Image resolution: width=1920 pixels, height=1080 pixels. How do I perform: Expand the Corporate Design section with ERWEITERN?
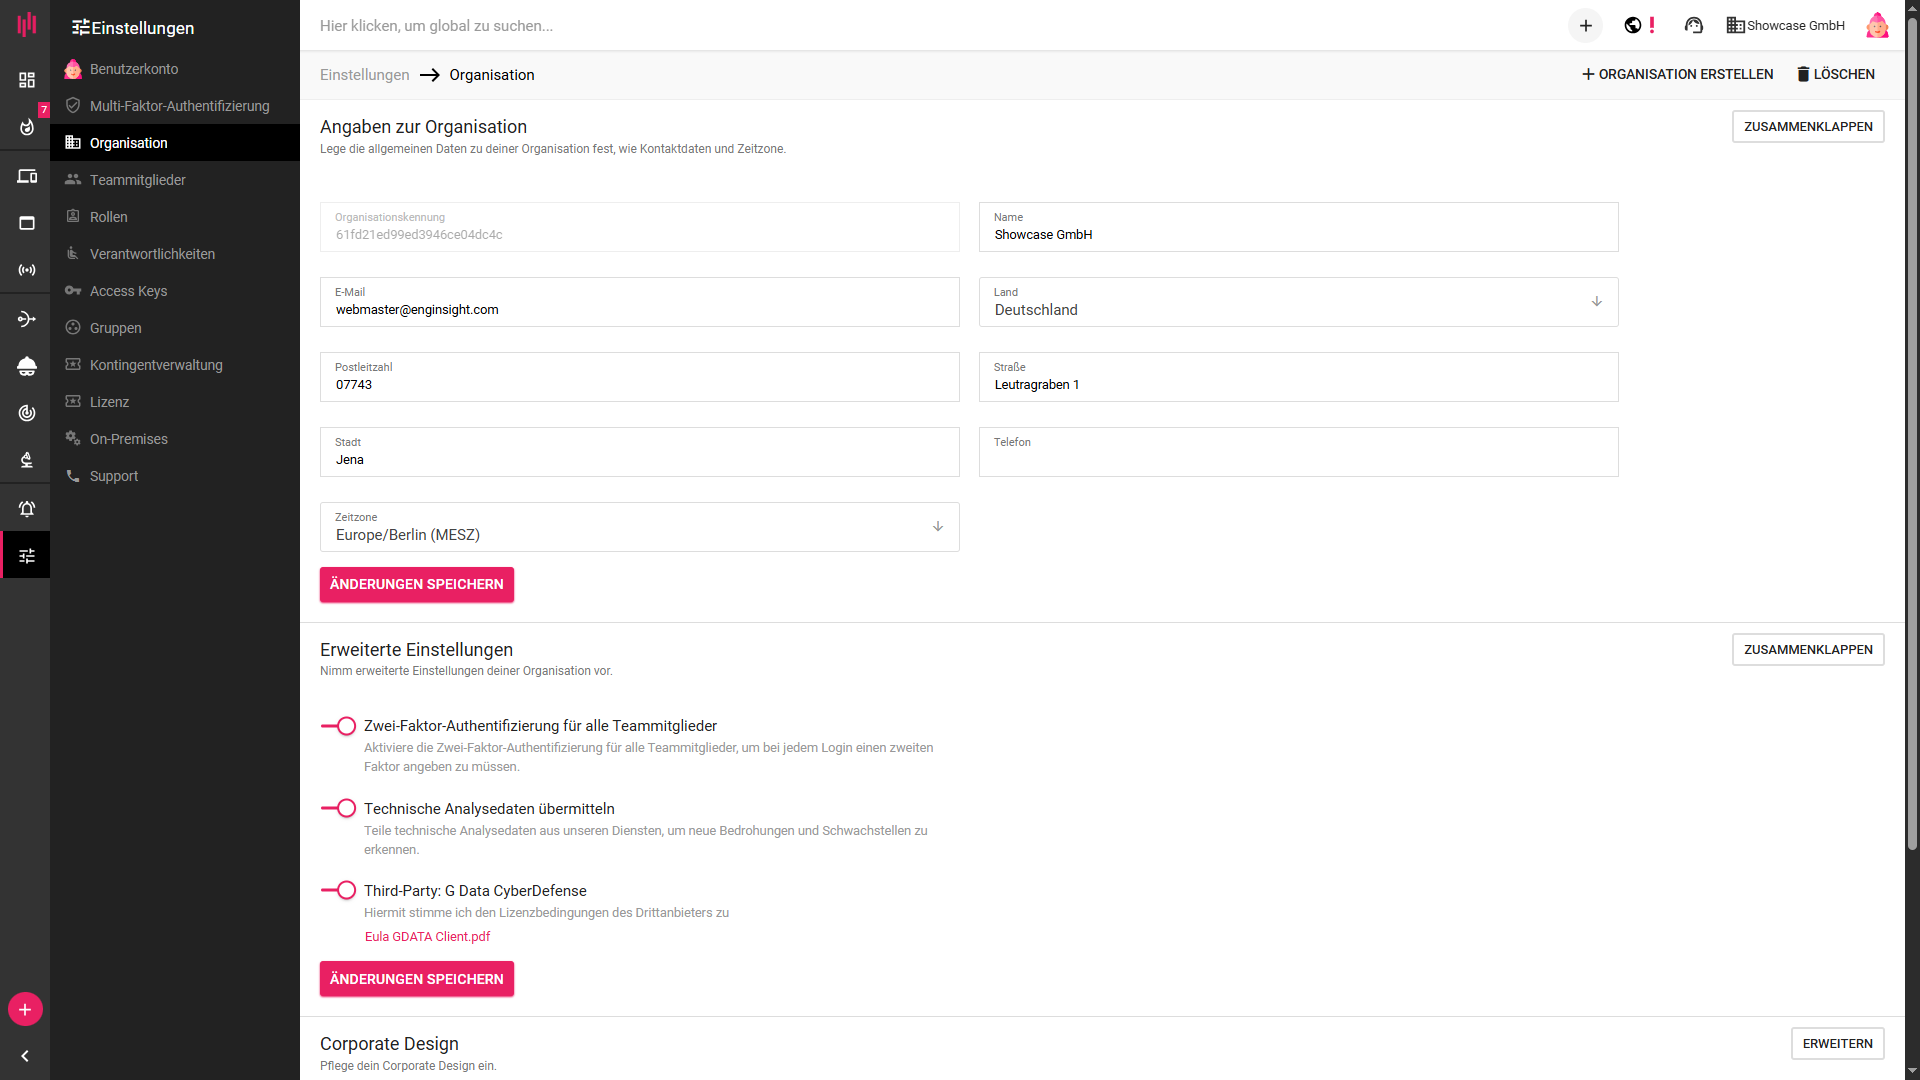[x=1837, y=1043]
